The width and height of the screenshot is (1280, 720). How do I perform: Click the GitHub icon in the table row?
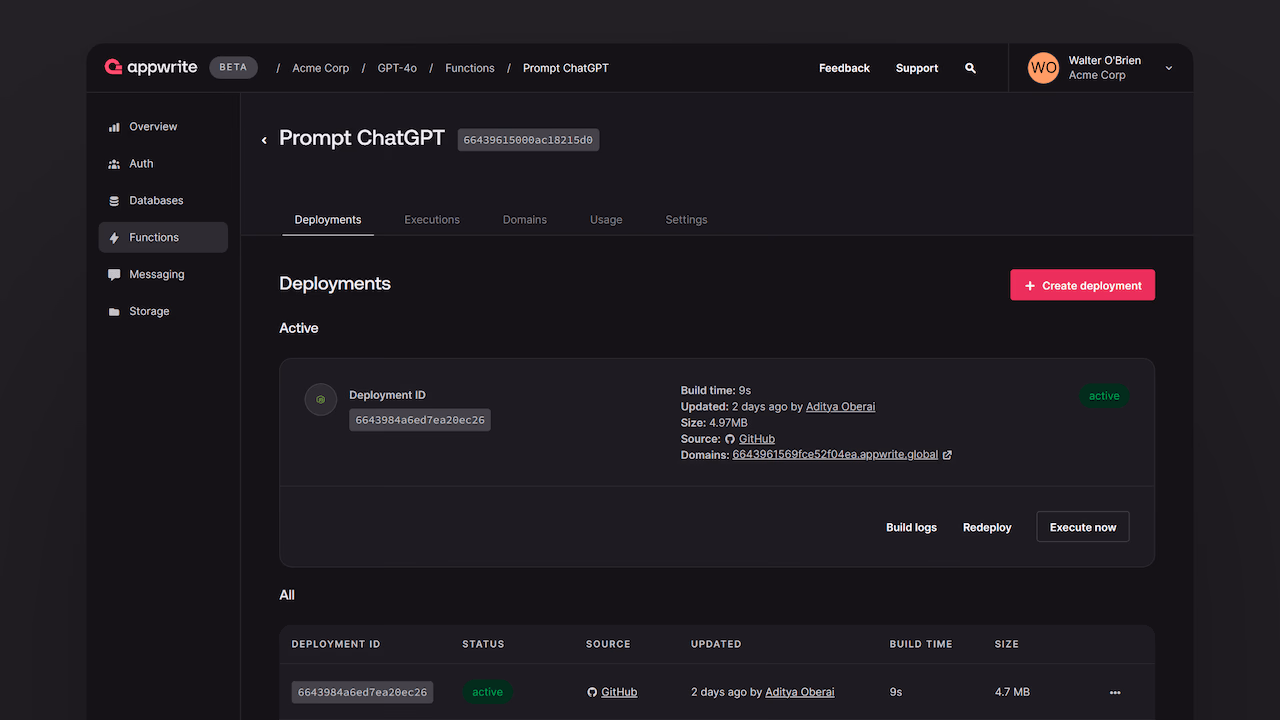click(592, 692)
